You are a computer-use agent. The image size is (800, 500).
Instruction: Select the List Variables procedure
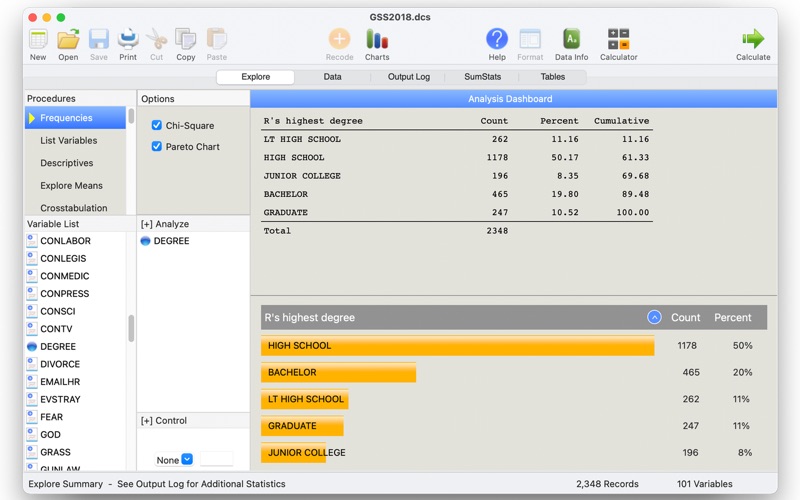coord(76,140)
